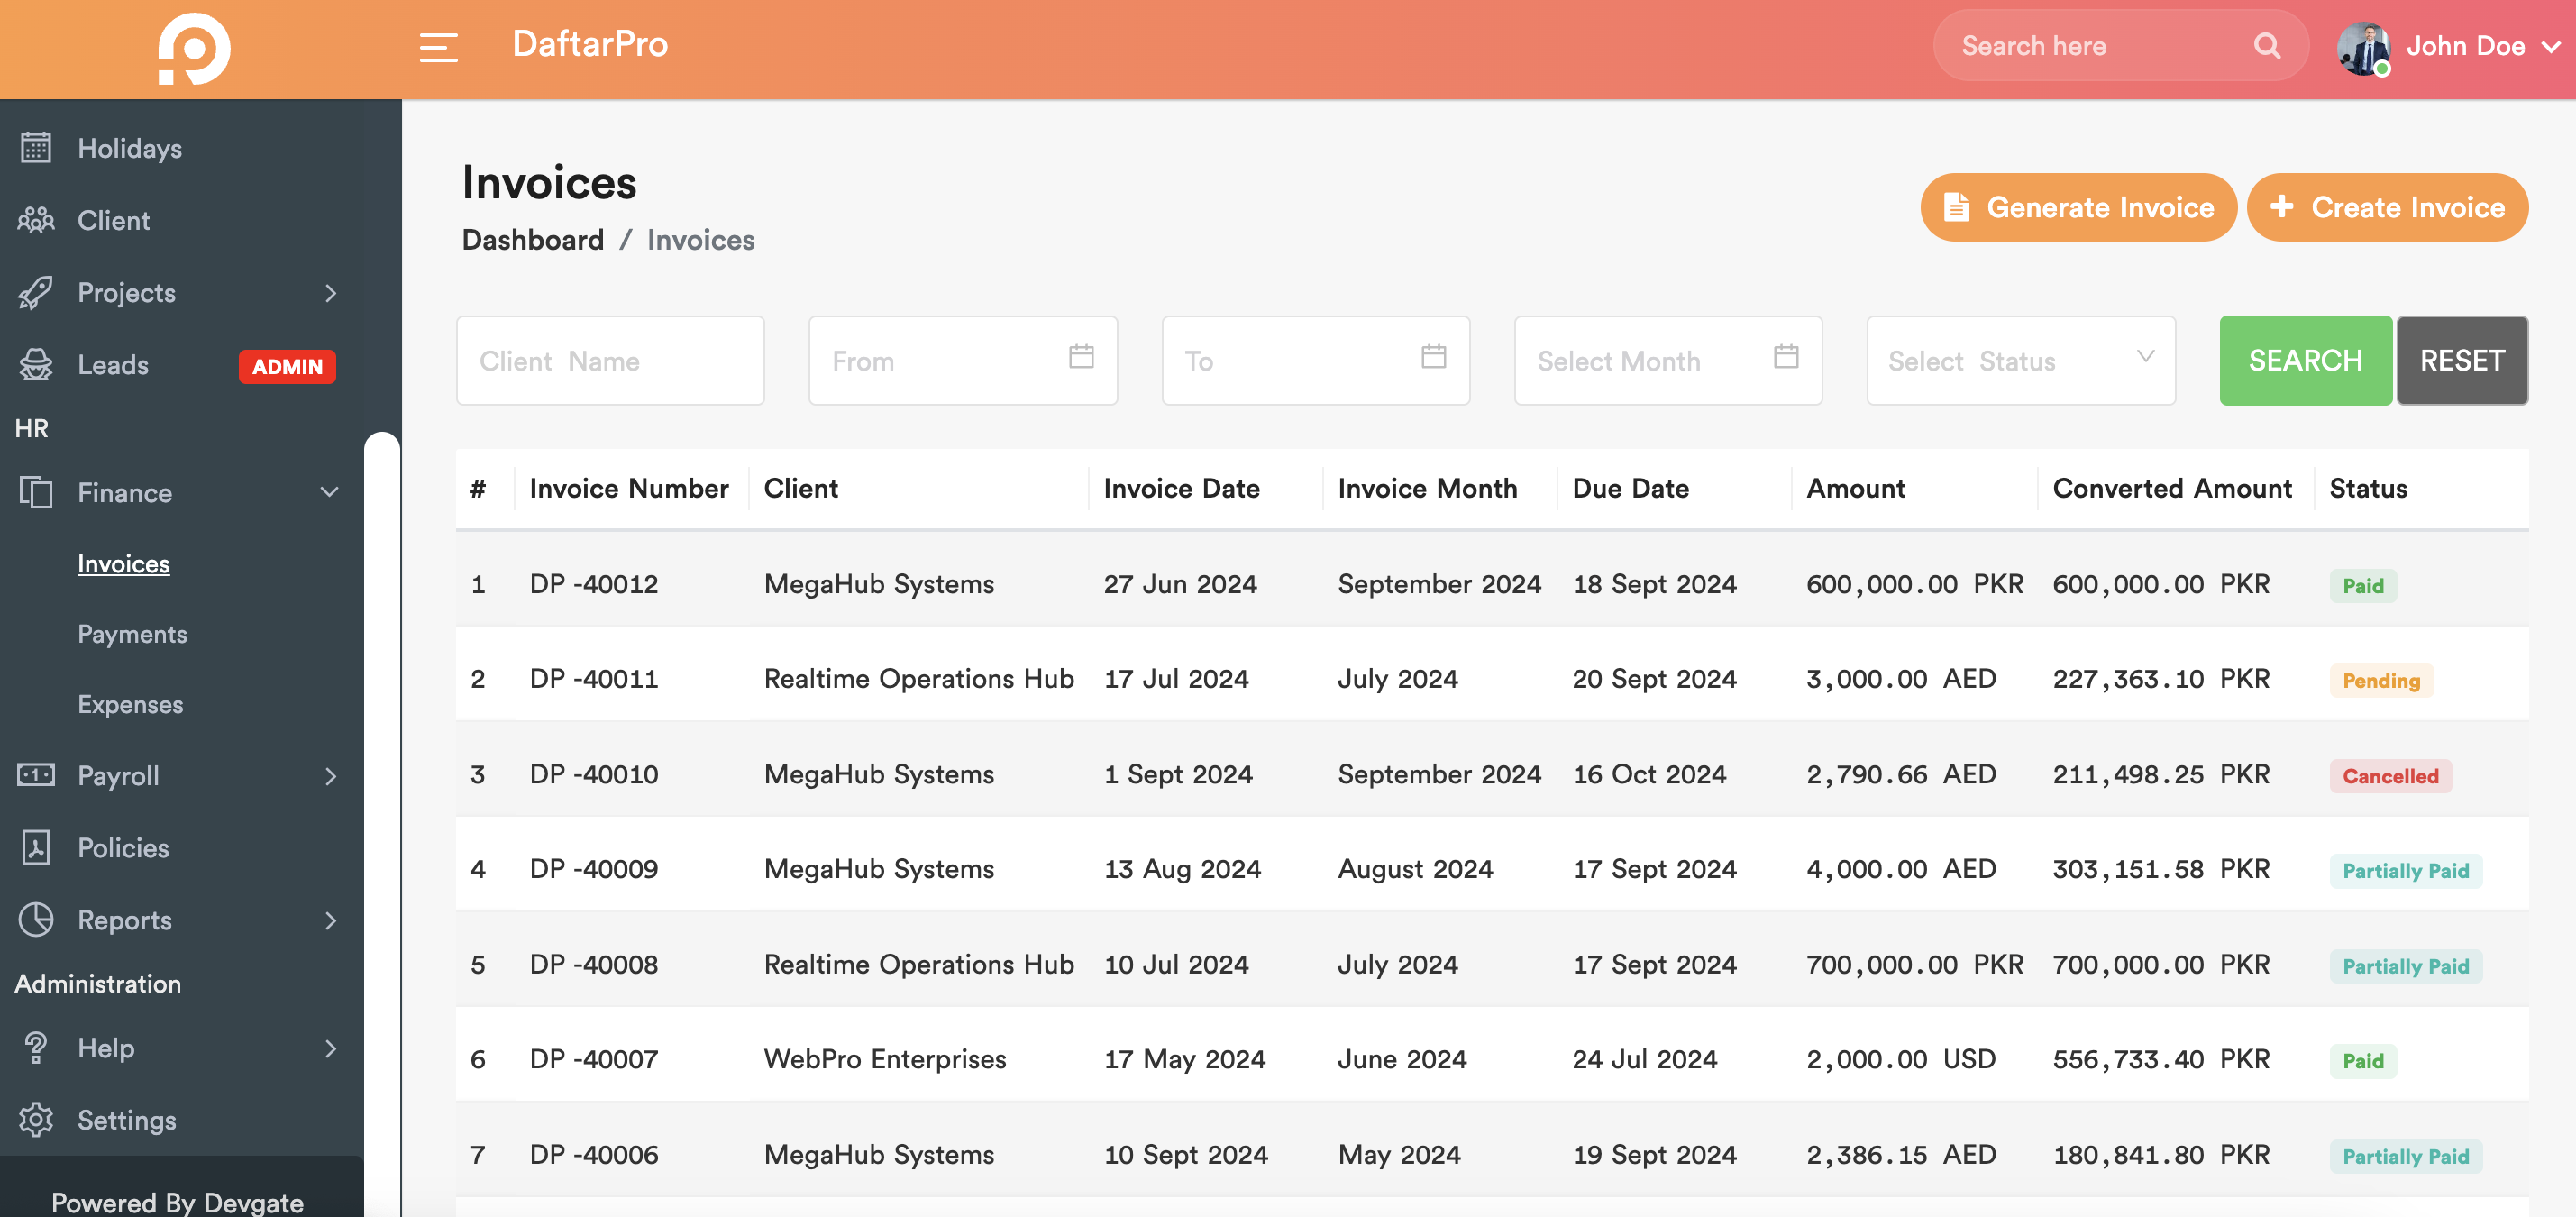This screenshot has height=1217, width=2576.
Task: Click the Holidays calendar sidebar icon
Action: 36,148
